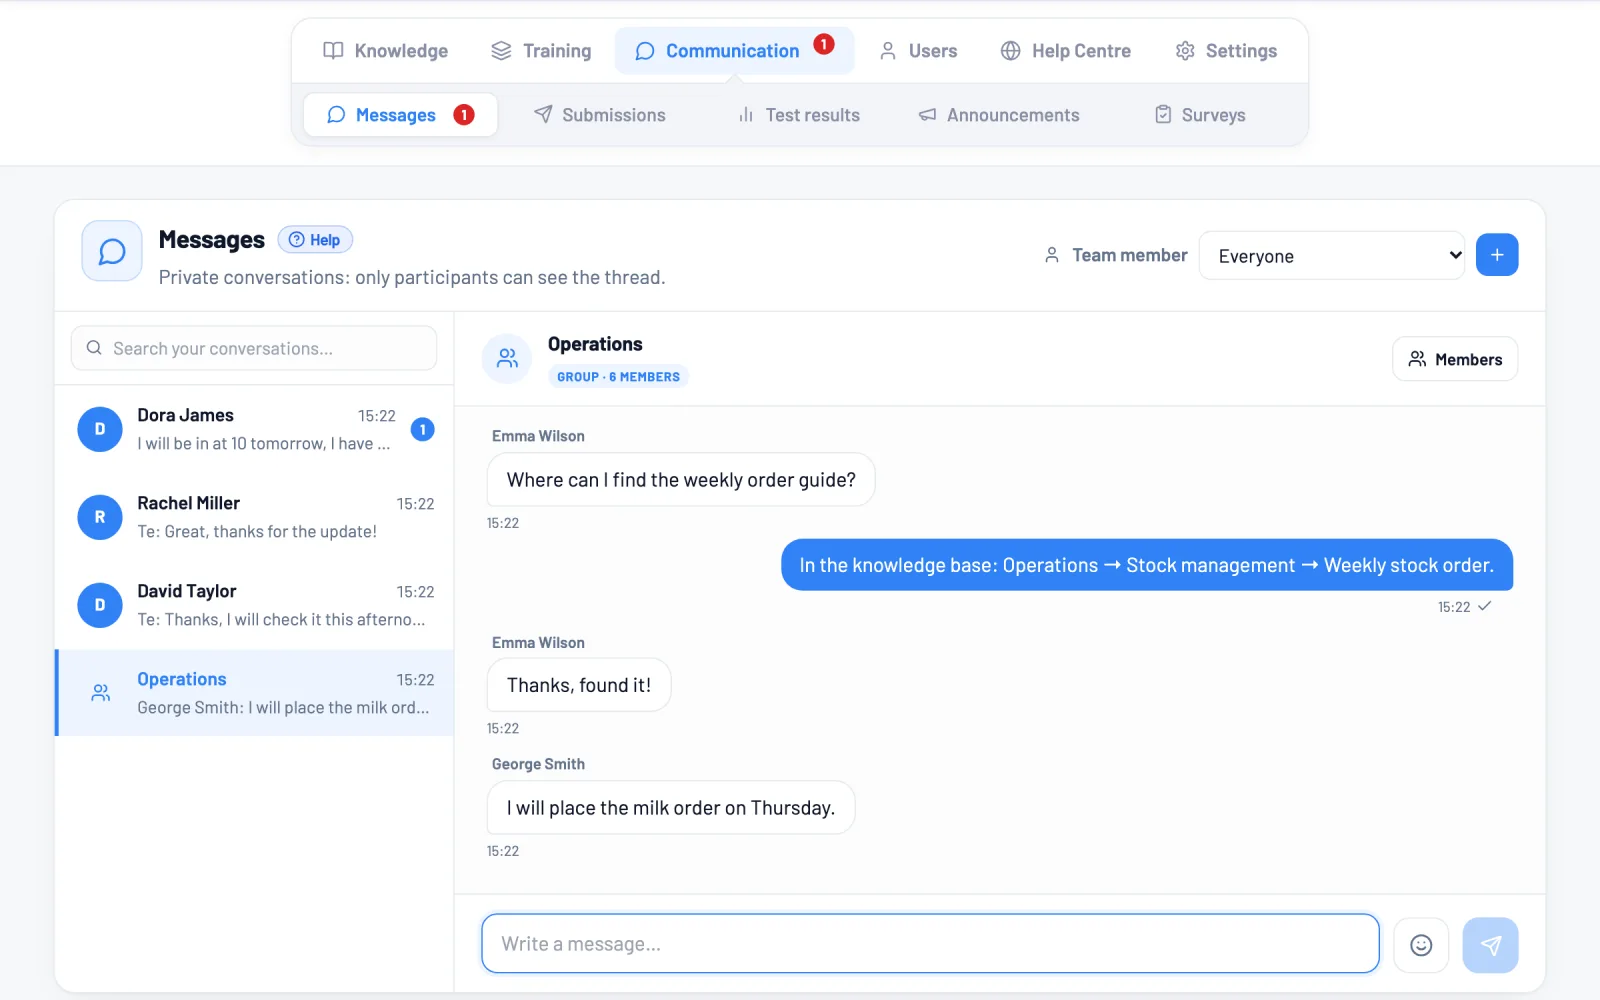This screenshot has height=1000, width=1600.
Task: Click Dora James avatar circle
Action: click(100, 429)
